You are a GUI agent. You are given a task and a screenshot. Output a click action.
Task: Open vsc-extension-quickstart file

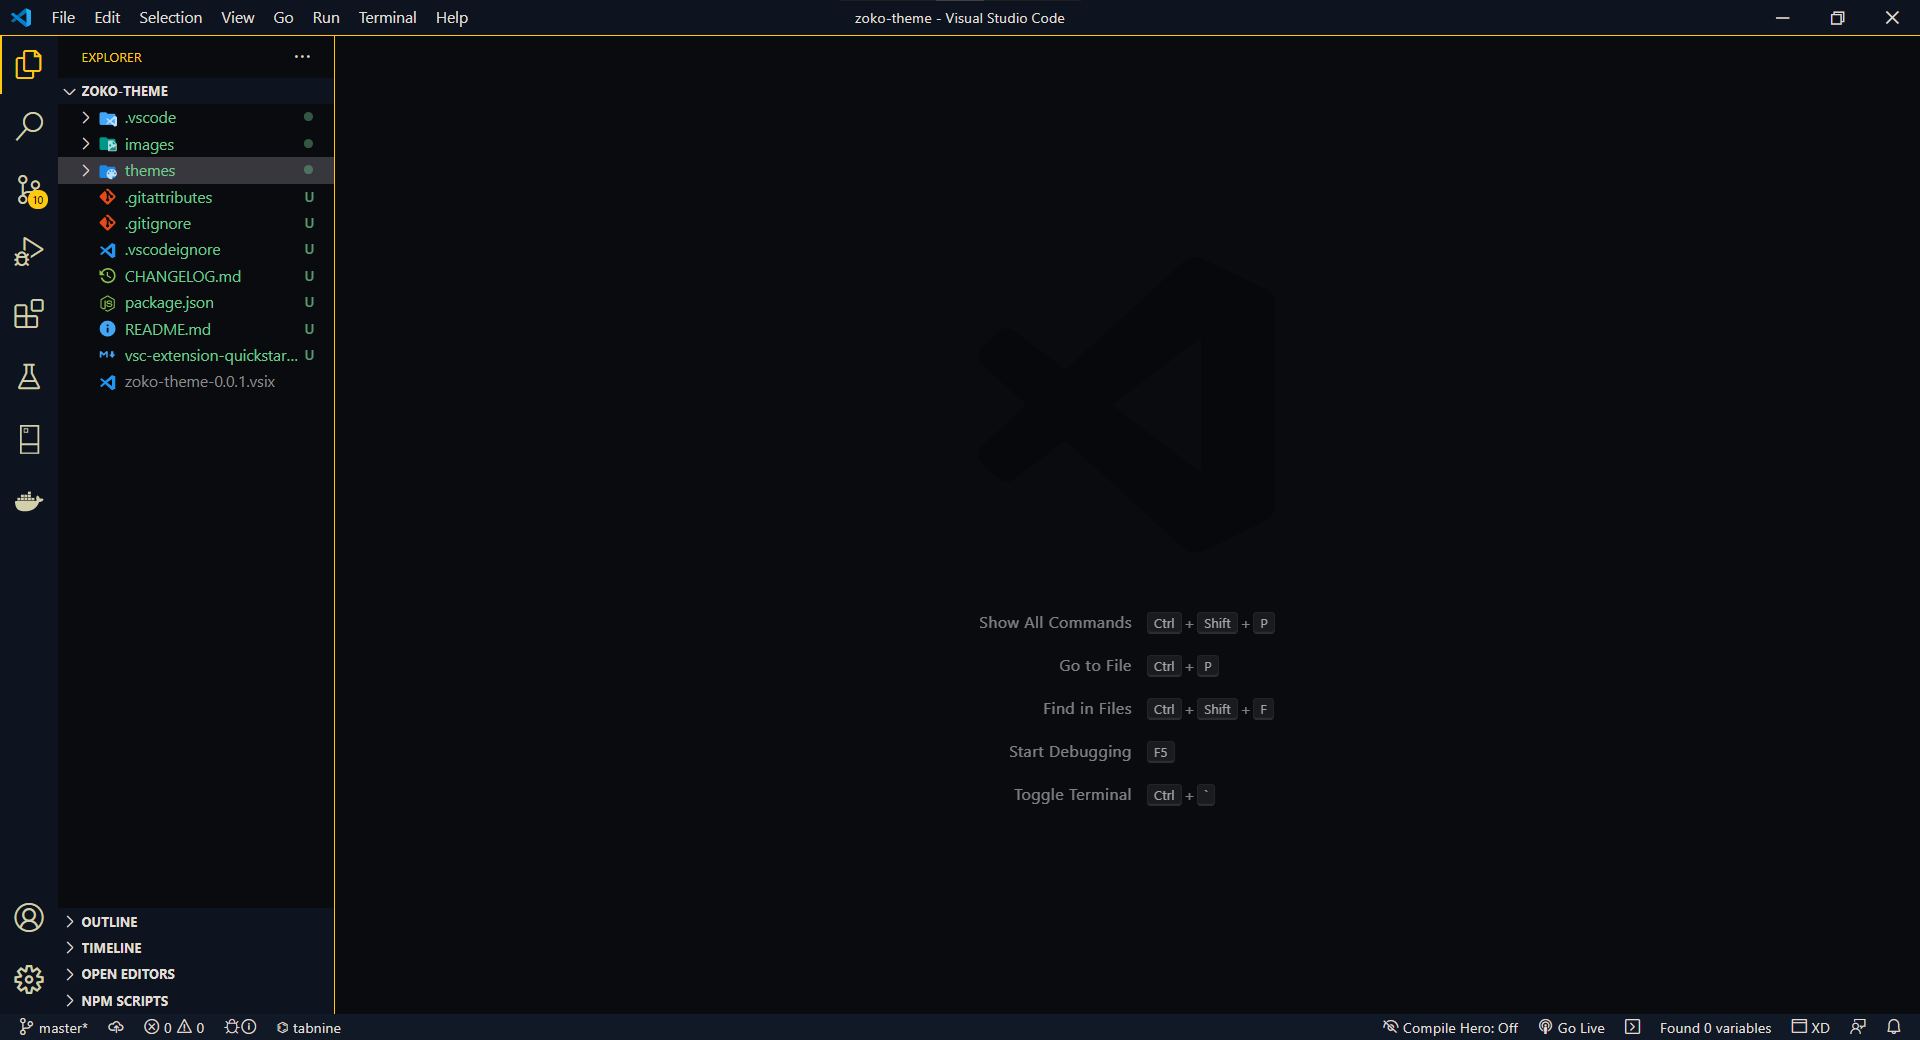point(196,356)
